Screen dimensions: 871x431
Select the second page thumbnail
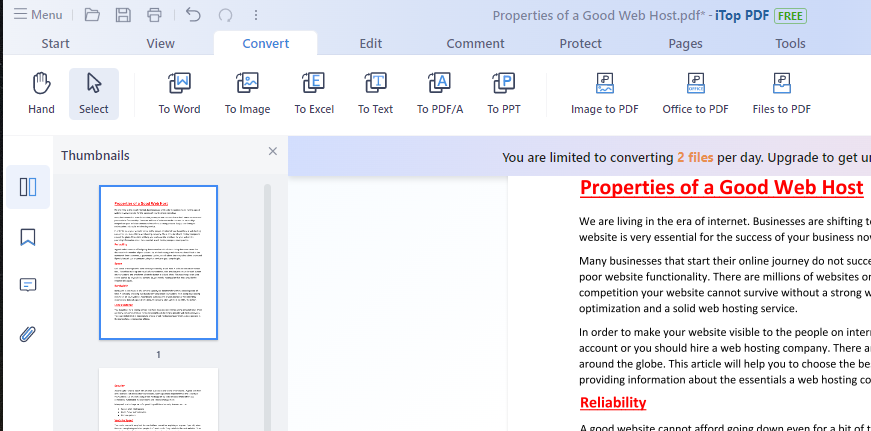pos(158,399)
